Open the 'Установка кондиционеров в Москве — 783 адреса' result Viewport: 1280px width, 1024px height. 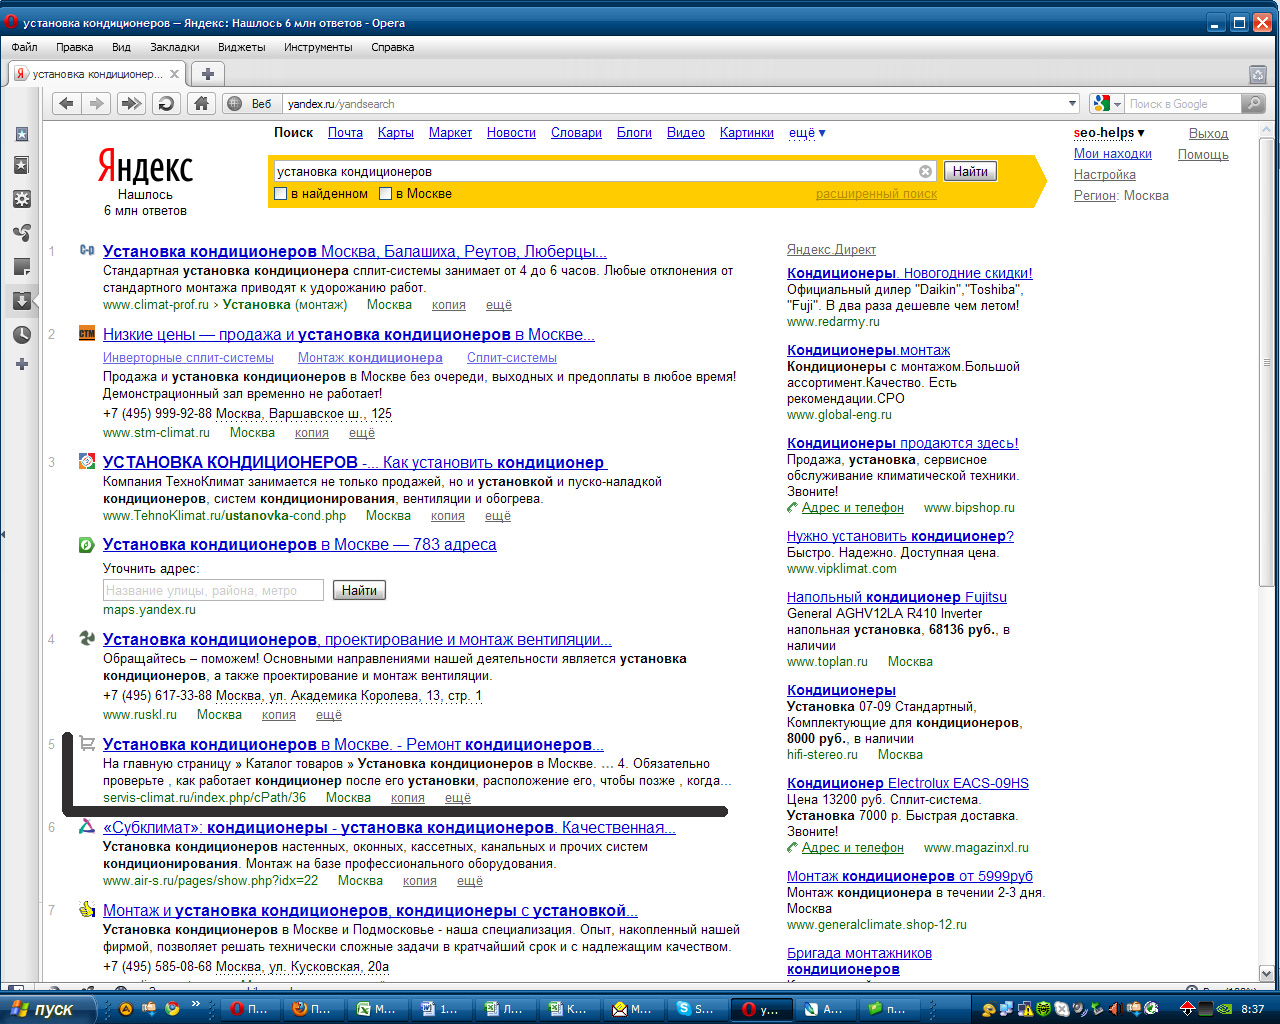[300, 545]
